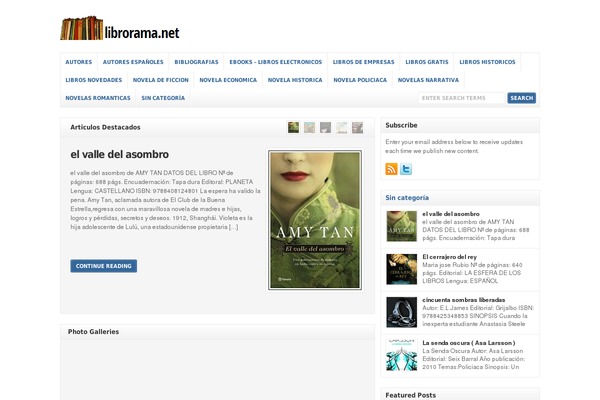Open the Novela Historica category

click(x=295, y=80)
